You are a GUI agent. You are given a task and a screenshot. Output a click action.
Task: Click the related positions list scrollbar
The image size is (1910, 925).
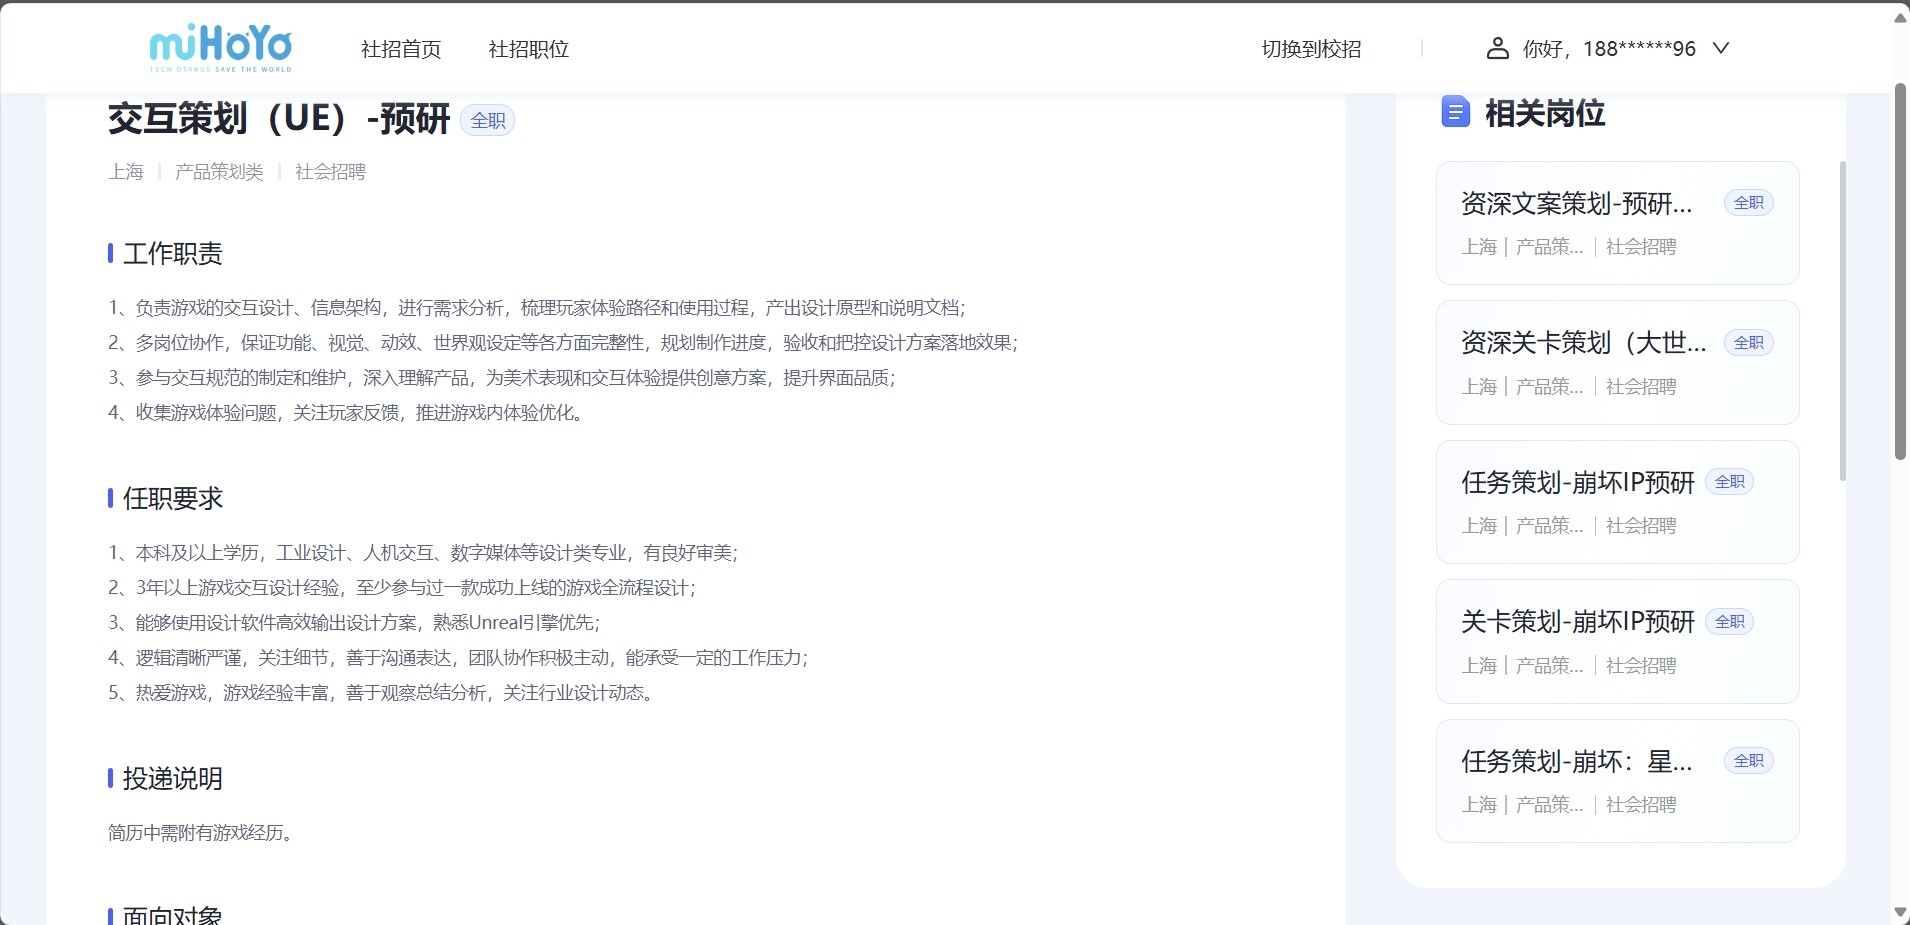pos(1842,320)
